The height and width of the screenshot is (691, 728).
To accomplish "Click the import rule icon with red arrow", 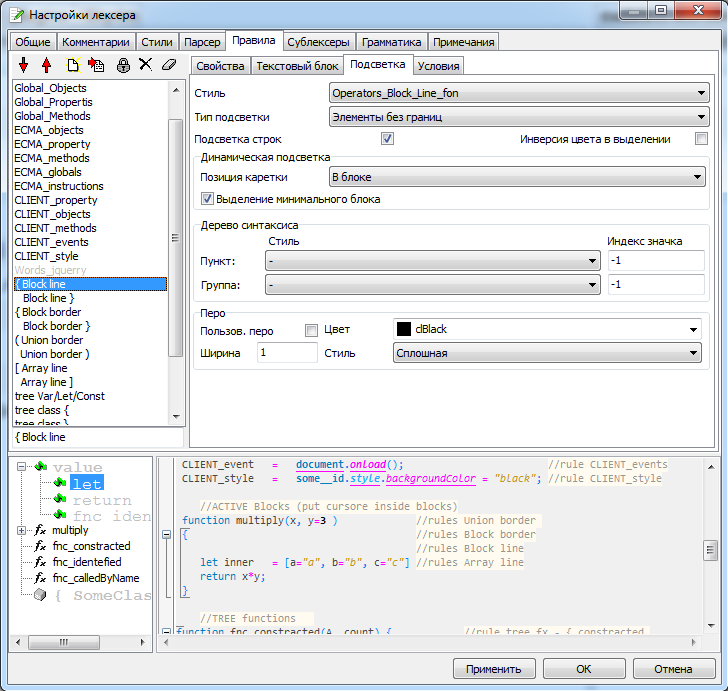I will (x=97, y=65).
